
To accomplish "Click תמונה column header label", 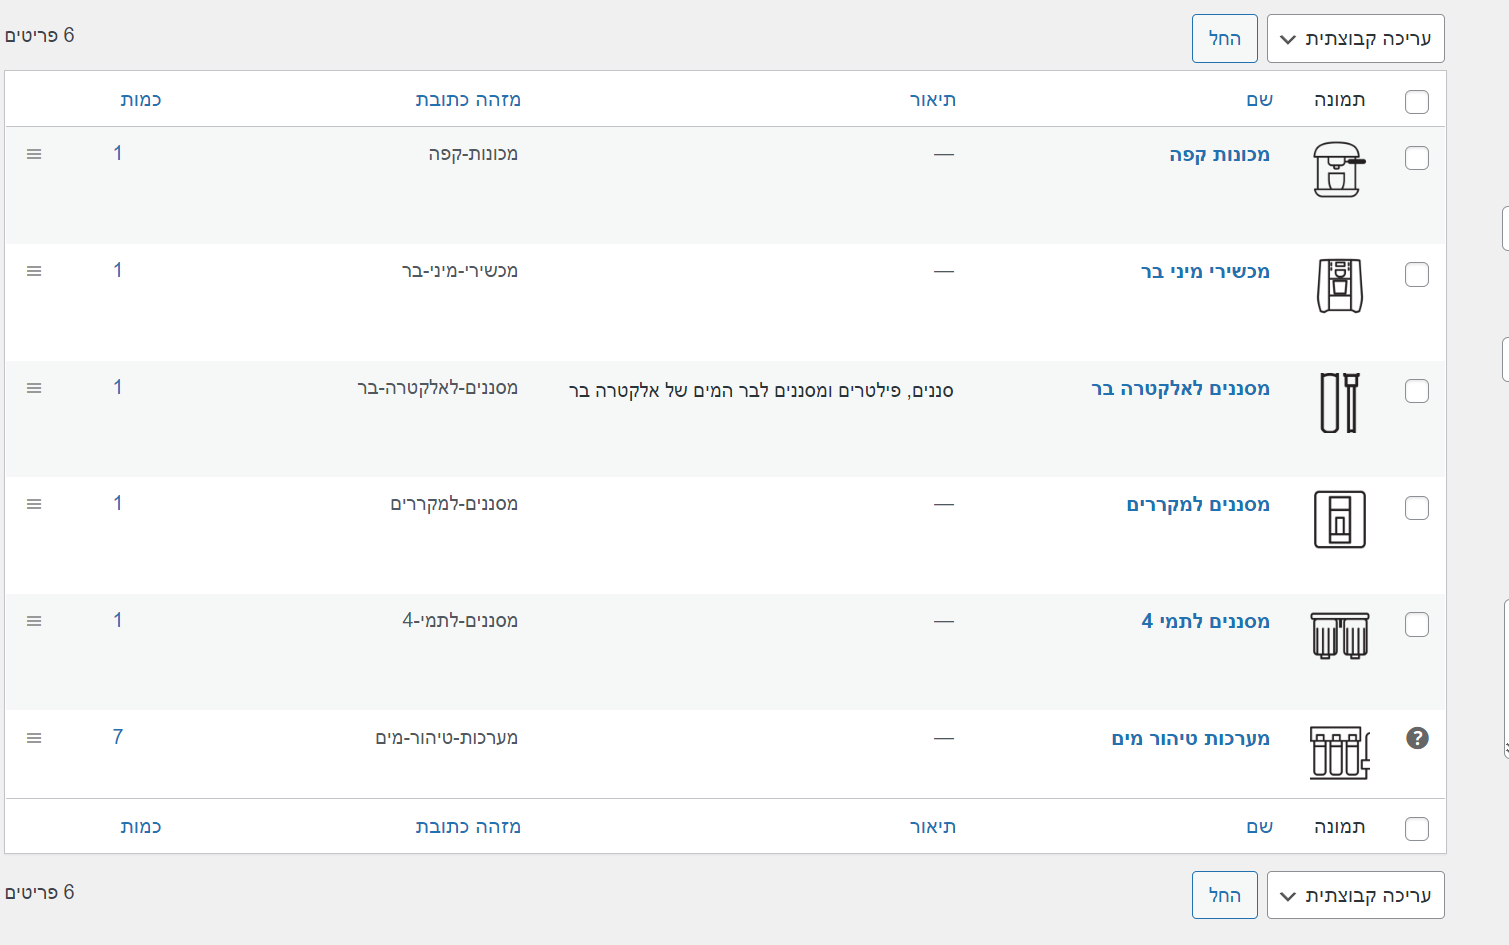I will click(1339, 99).
